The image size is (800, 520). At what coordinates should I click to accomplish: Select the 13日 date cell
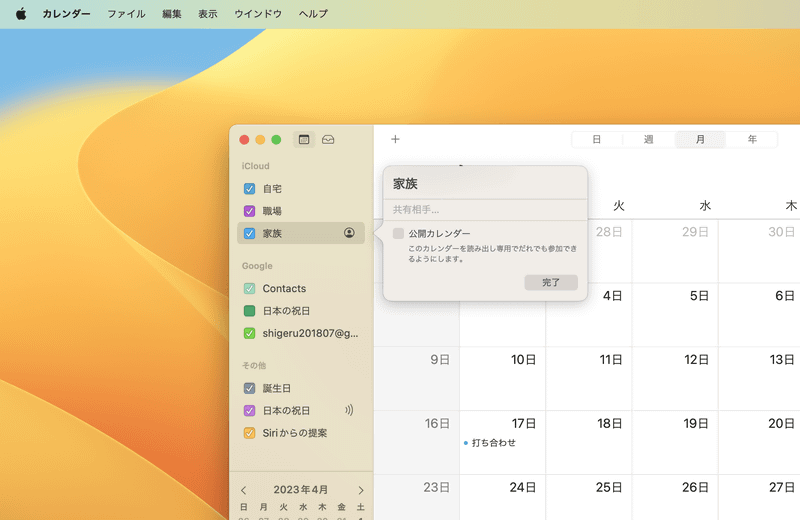[x=759, y=379]
